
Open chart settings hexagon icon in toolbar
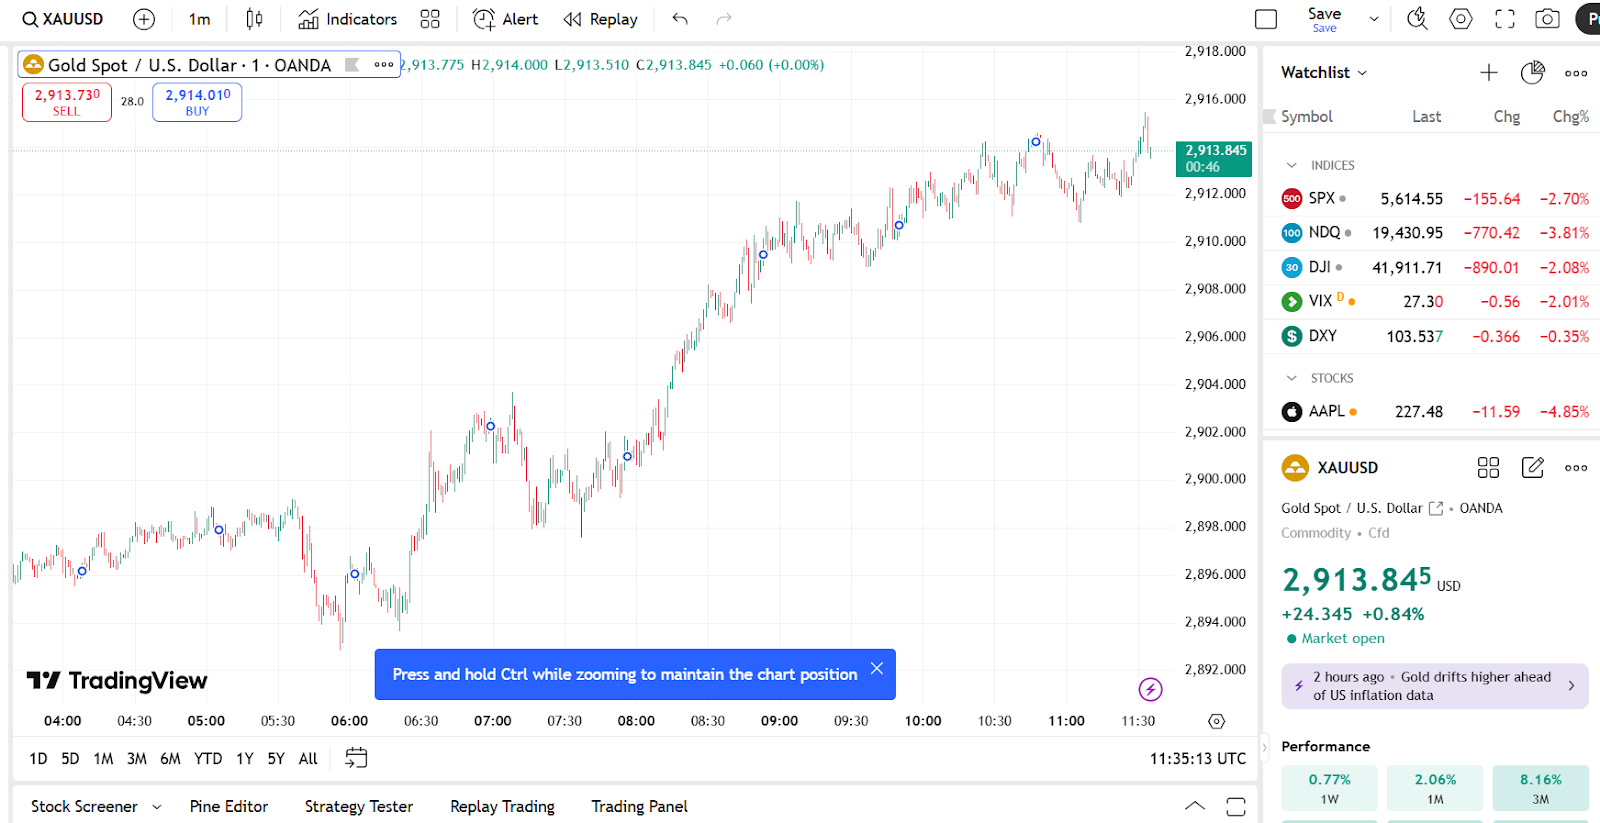pos(1461,19)
